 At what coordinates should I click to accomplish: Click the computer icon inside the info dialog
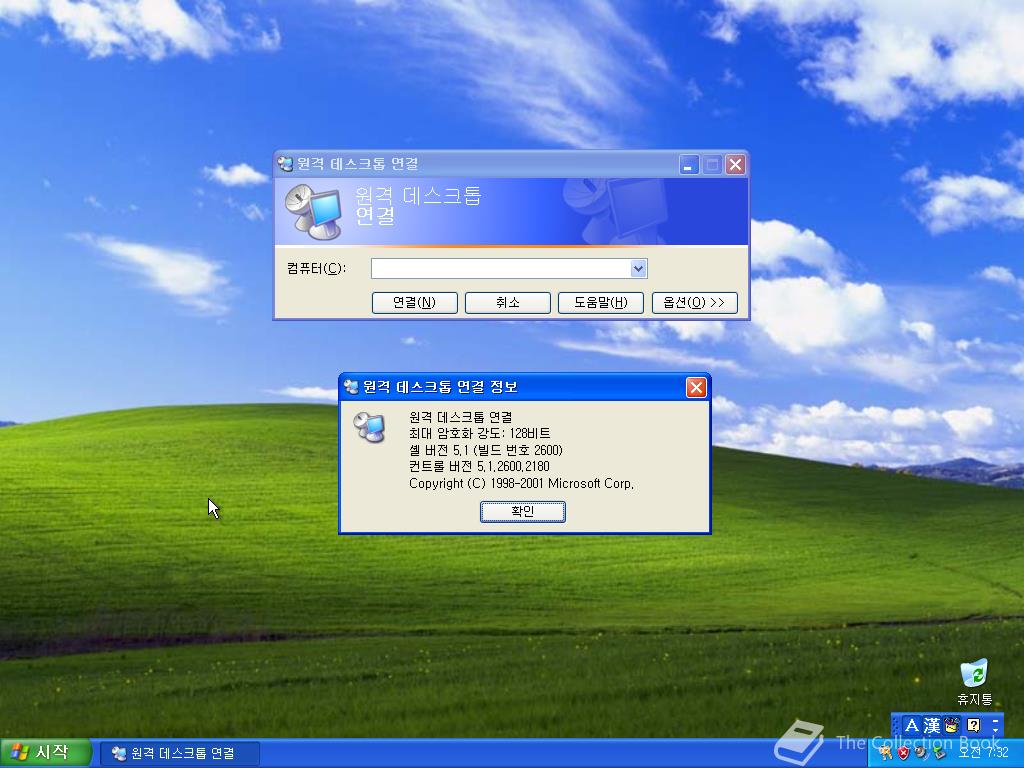[x=370, y=427]
